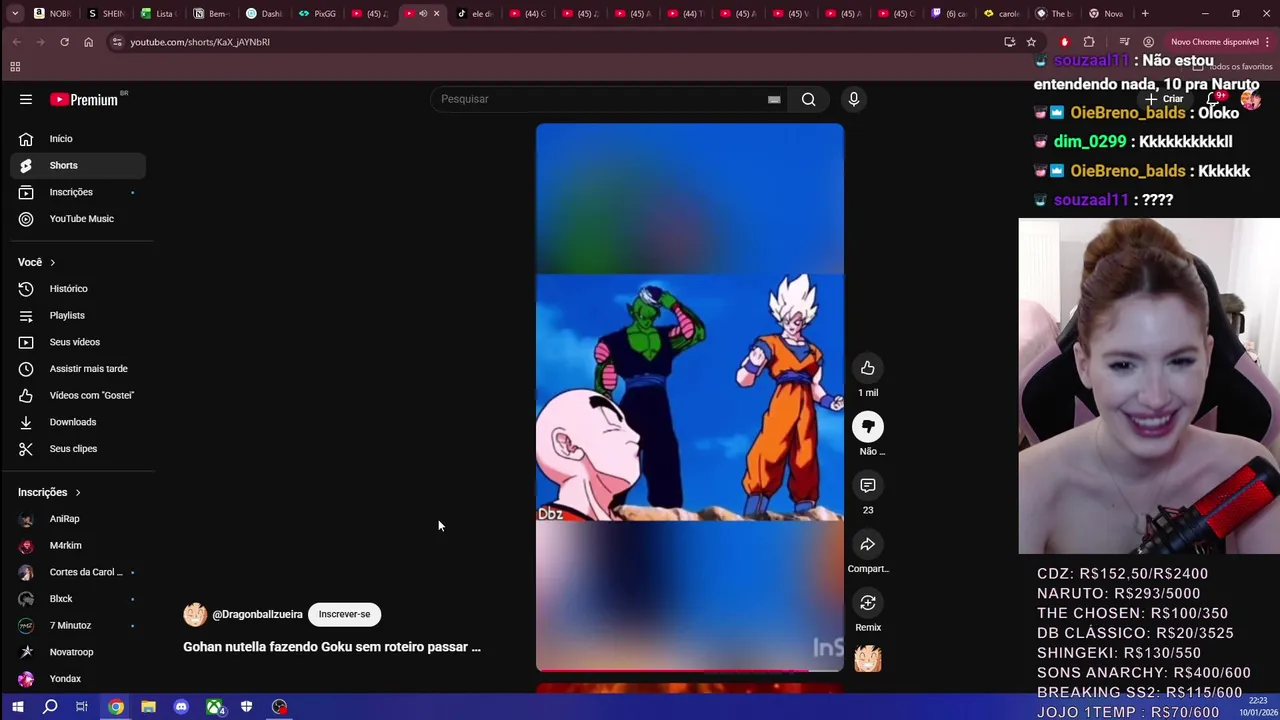The image size is (1280, 720).
Task: Click Novo Chrome disponível update button
Action: point(1219,42)
